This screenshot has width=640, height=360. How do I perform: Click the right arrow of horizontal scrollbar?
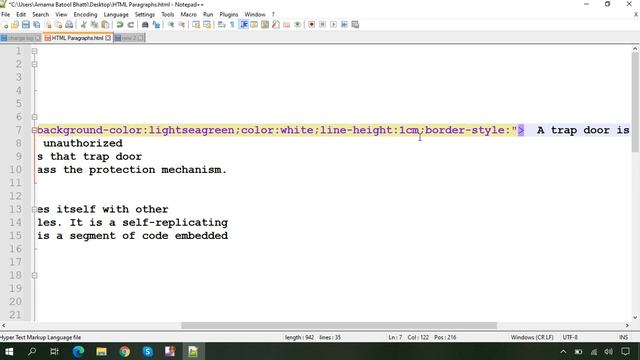coord(627,325)
